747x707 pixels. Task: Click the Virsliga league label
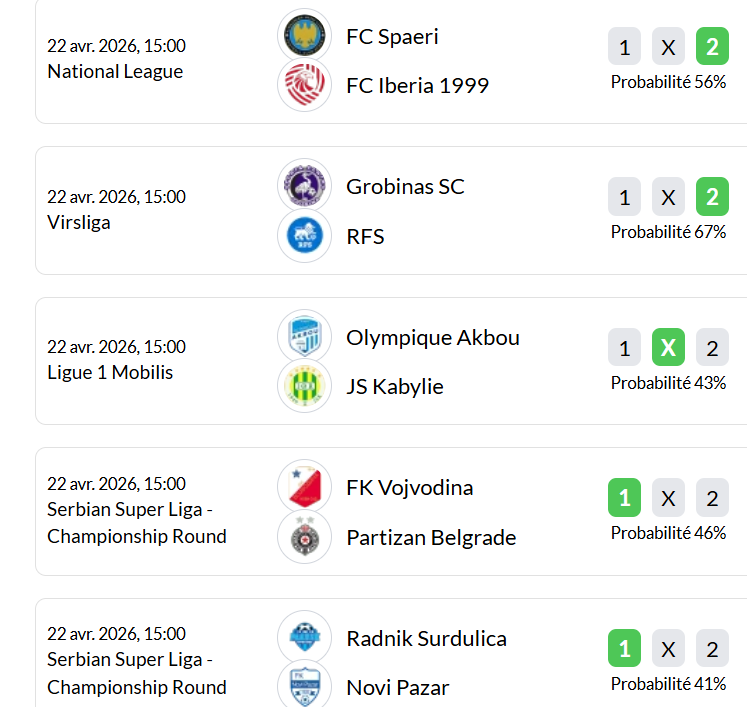point(79,222)
